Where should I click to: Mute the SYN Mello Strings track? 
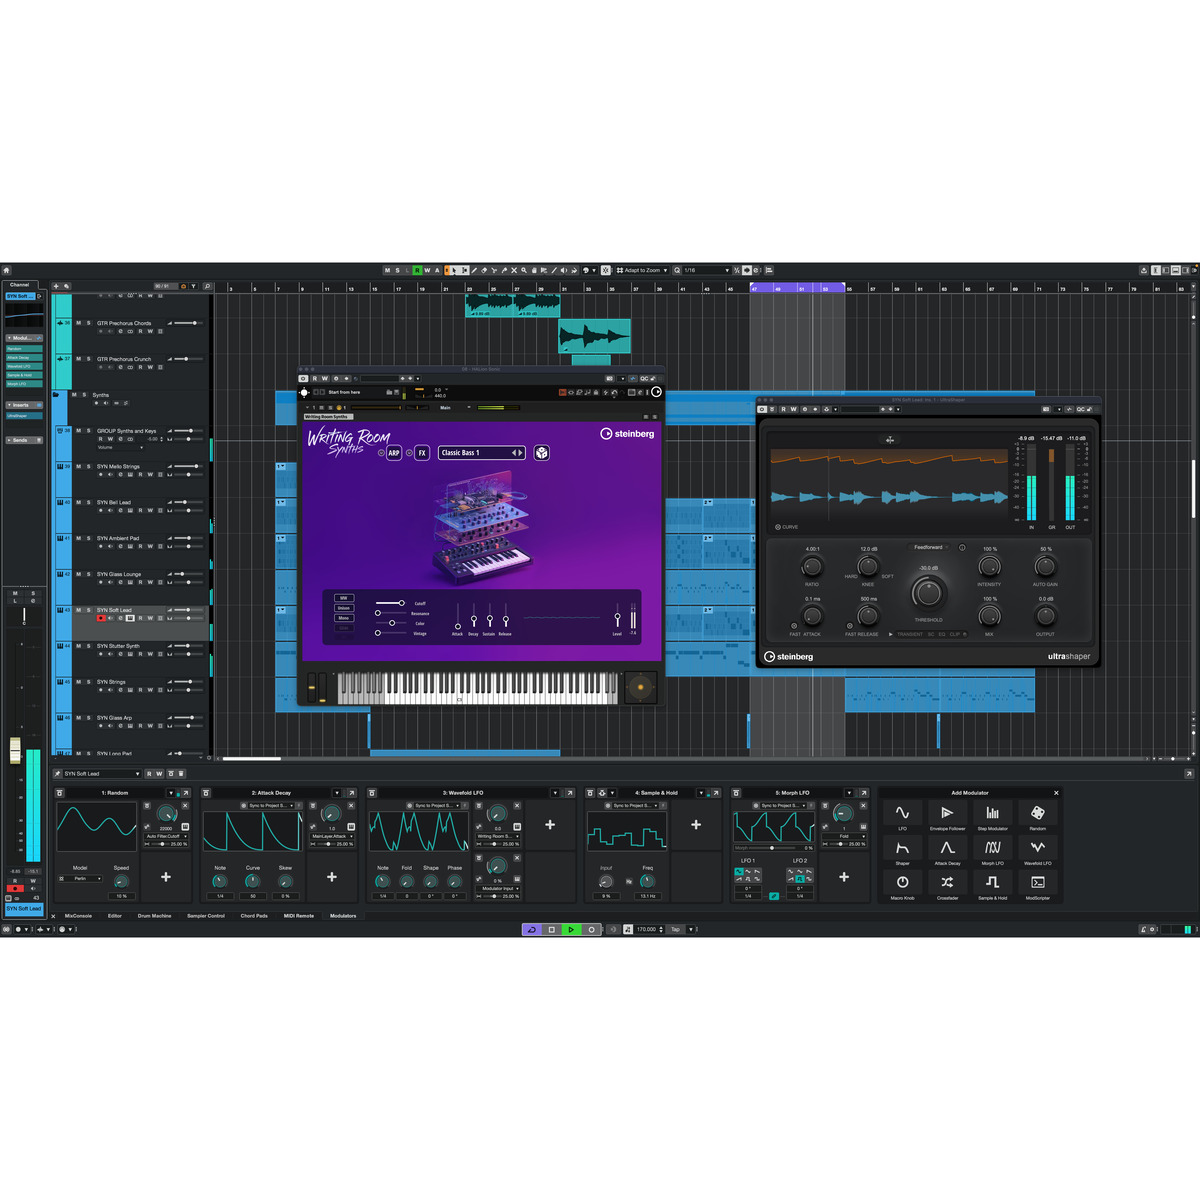tap(79, 467)
